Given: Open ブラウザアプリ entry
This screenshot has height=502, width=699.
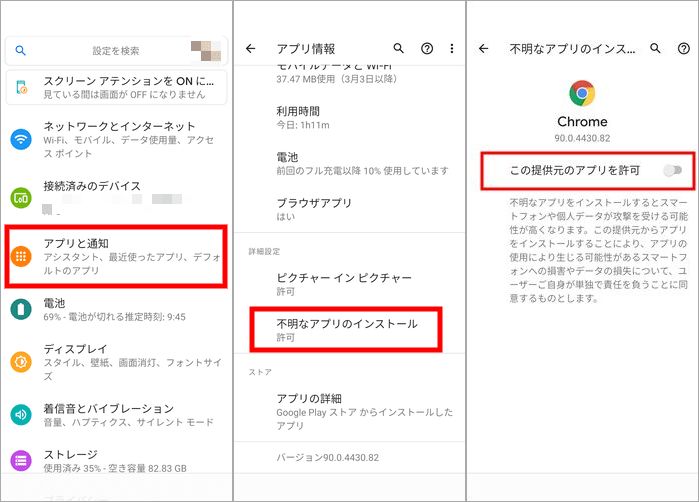Looking at the screenshot, I should coord(350,209).
